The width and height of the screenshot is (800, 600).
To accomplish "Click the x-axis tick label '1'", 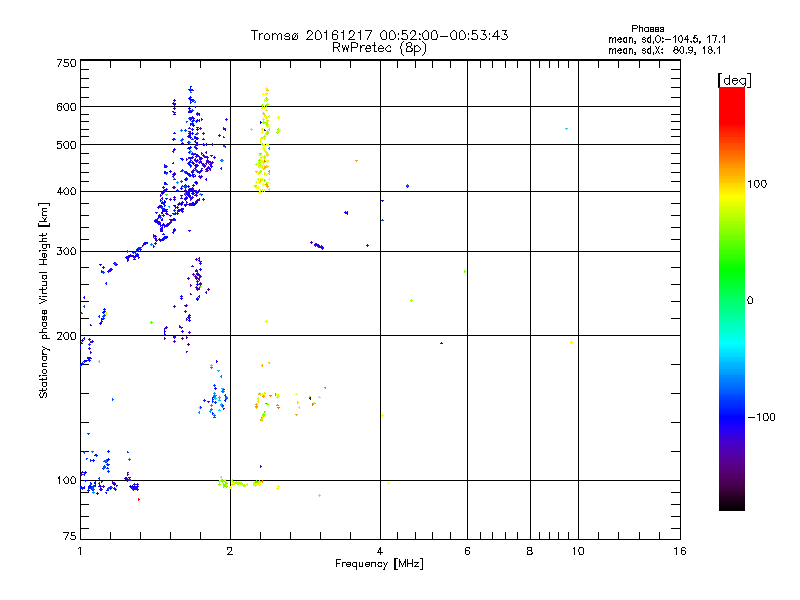I will click(80, 551).
